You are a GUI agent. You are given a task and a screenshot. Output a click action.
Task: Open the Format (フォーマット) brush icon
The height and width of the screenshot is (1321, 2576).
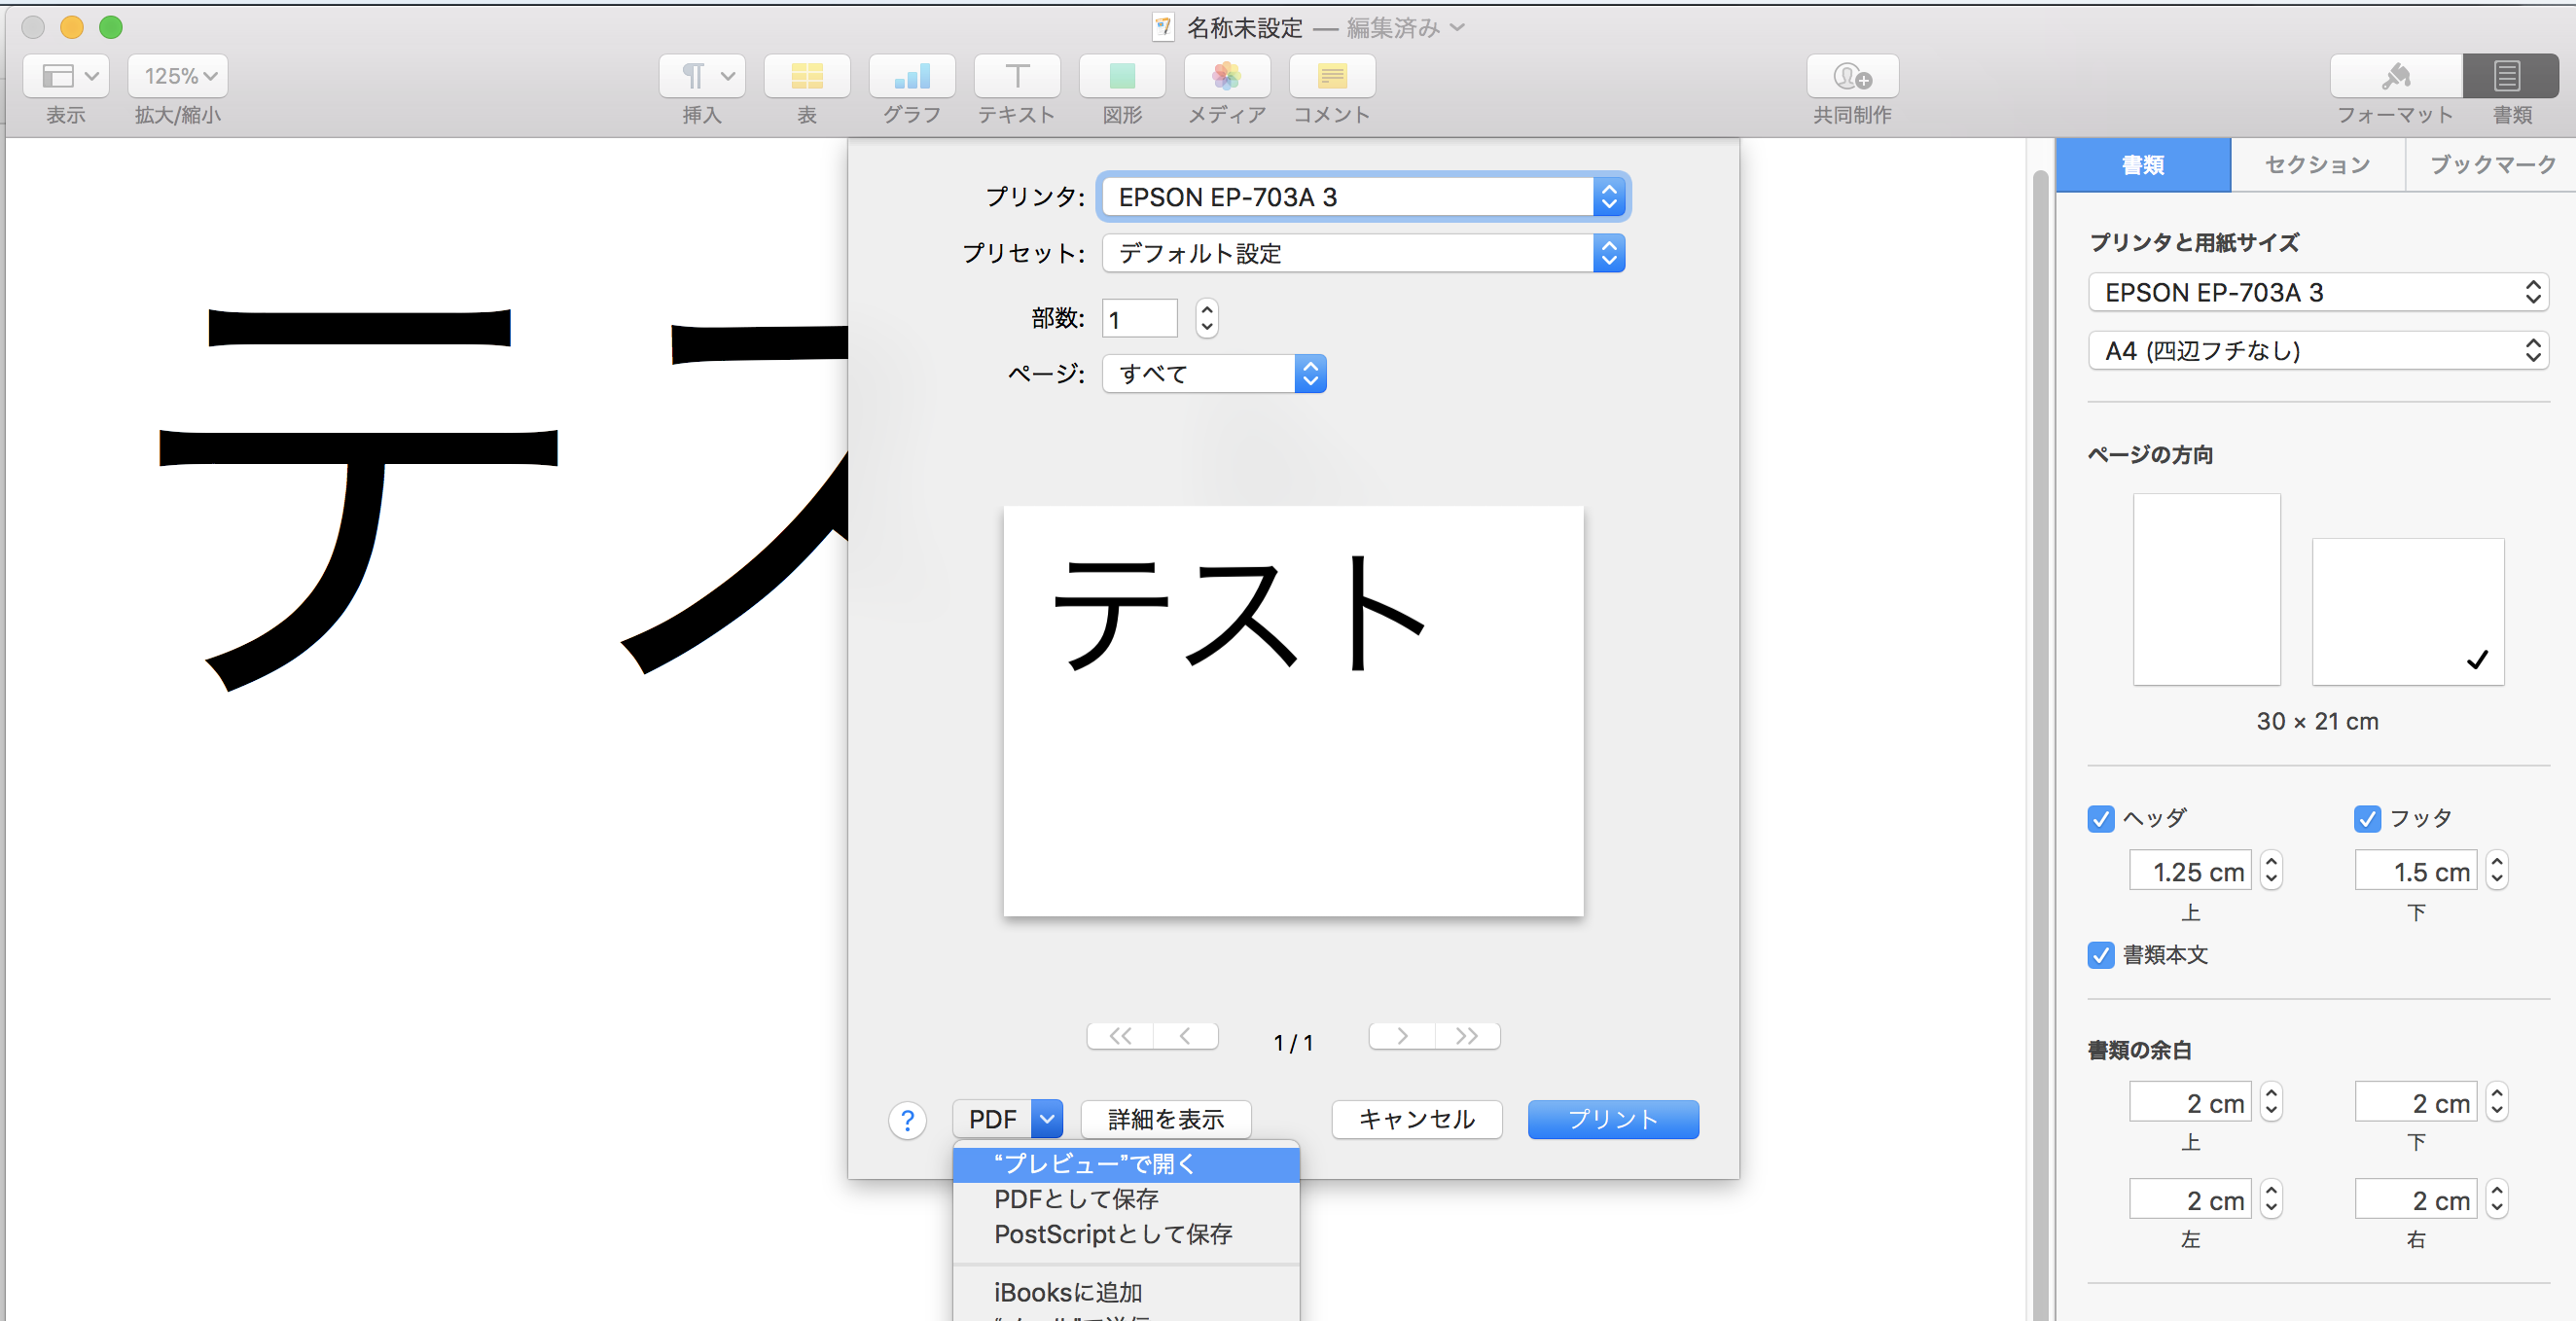pos(2395,76)
